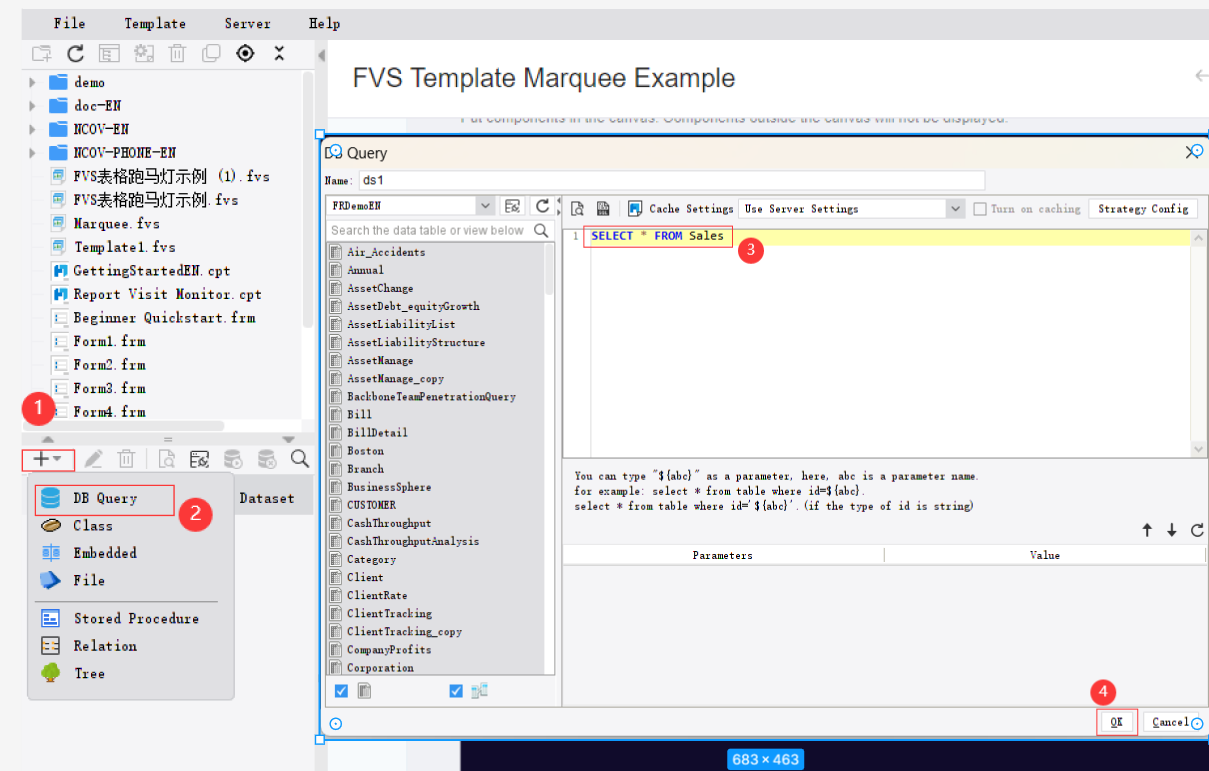The width and height of the screenshot is (1209, 771).
Task: Toggle the rightmost checkbox under the table list
Action: [456, 690]
